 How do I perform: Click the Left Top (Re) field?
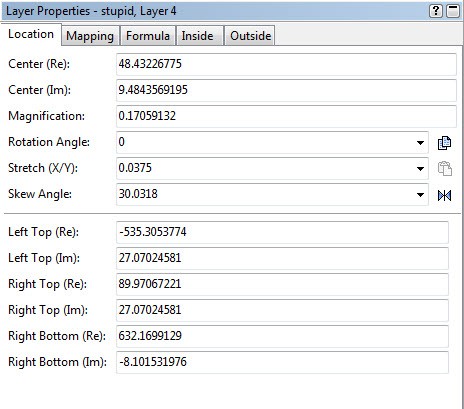click(282, 232)
